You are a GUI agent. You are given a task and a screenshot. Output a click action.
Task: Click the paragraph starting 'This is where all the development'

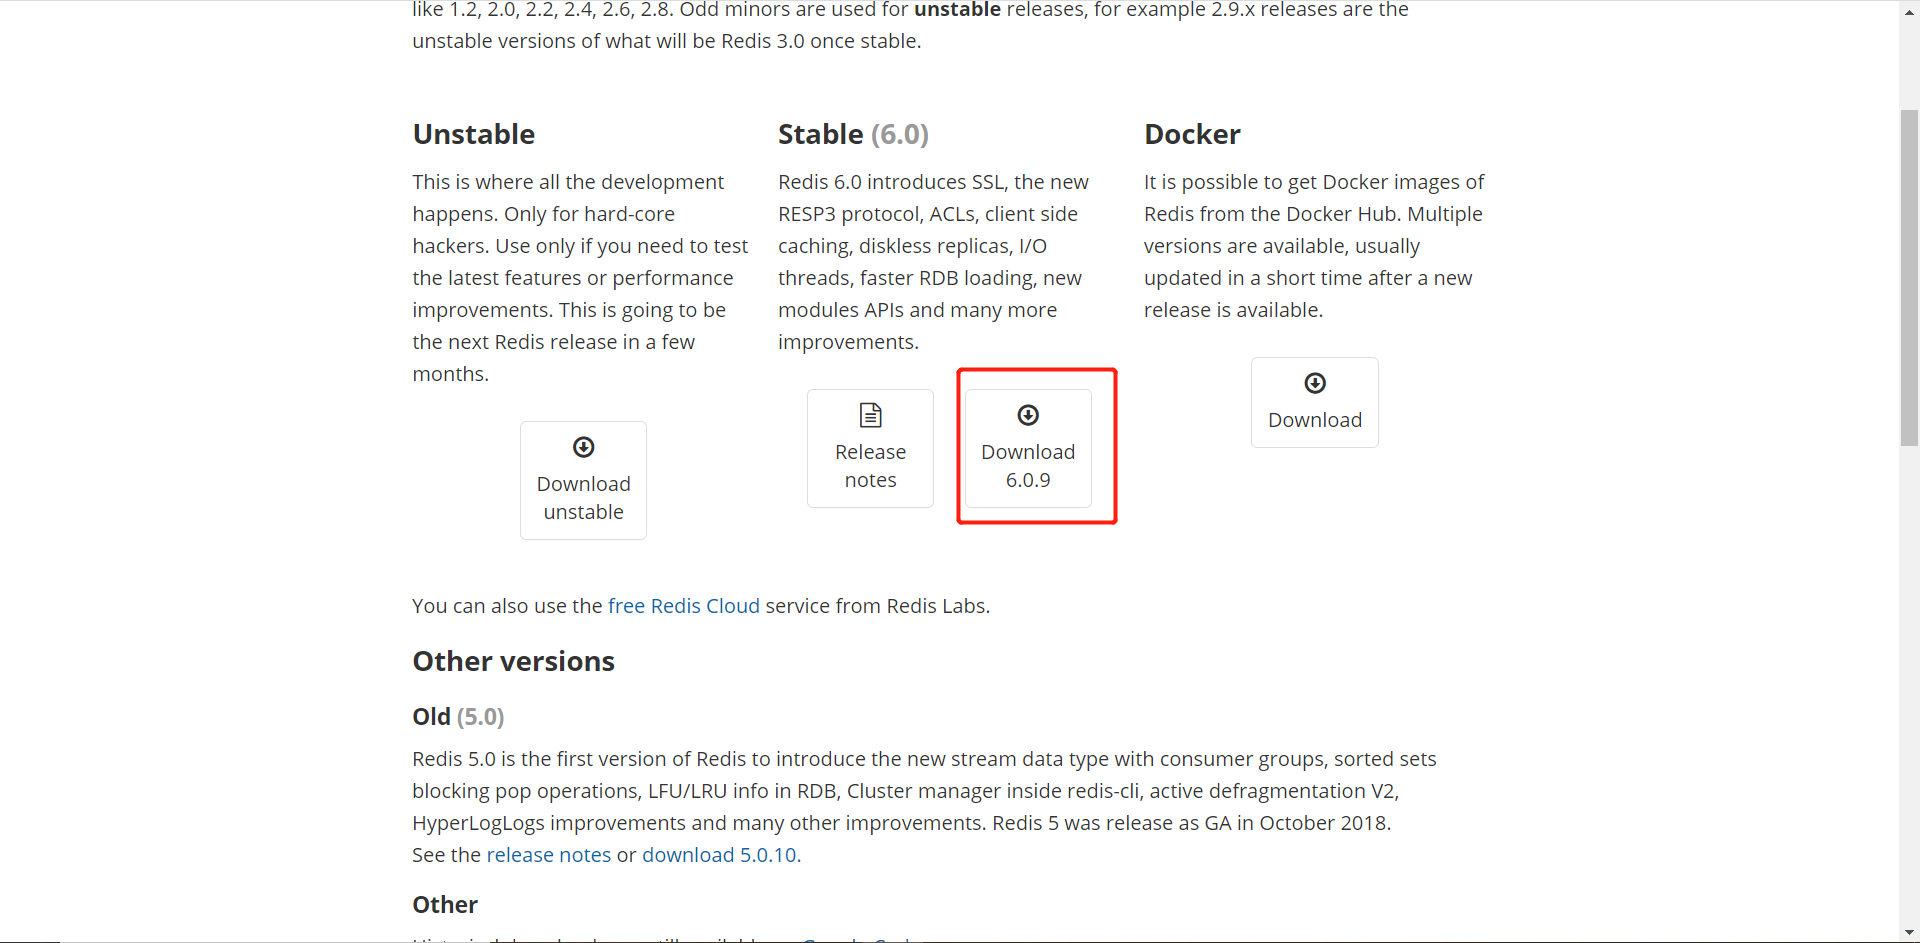(x=580, y=278)
